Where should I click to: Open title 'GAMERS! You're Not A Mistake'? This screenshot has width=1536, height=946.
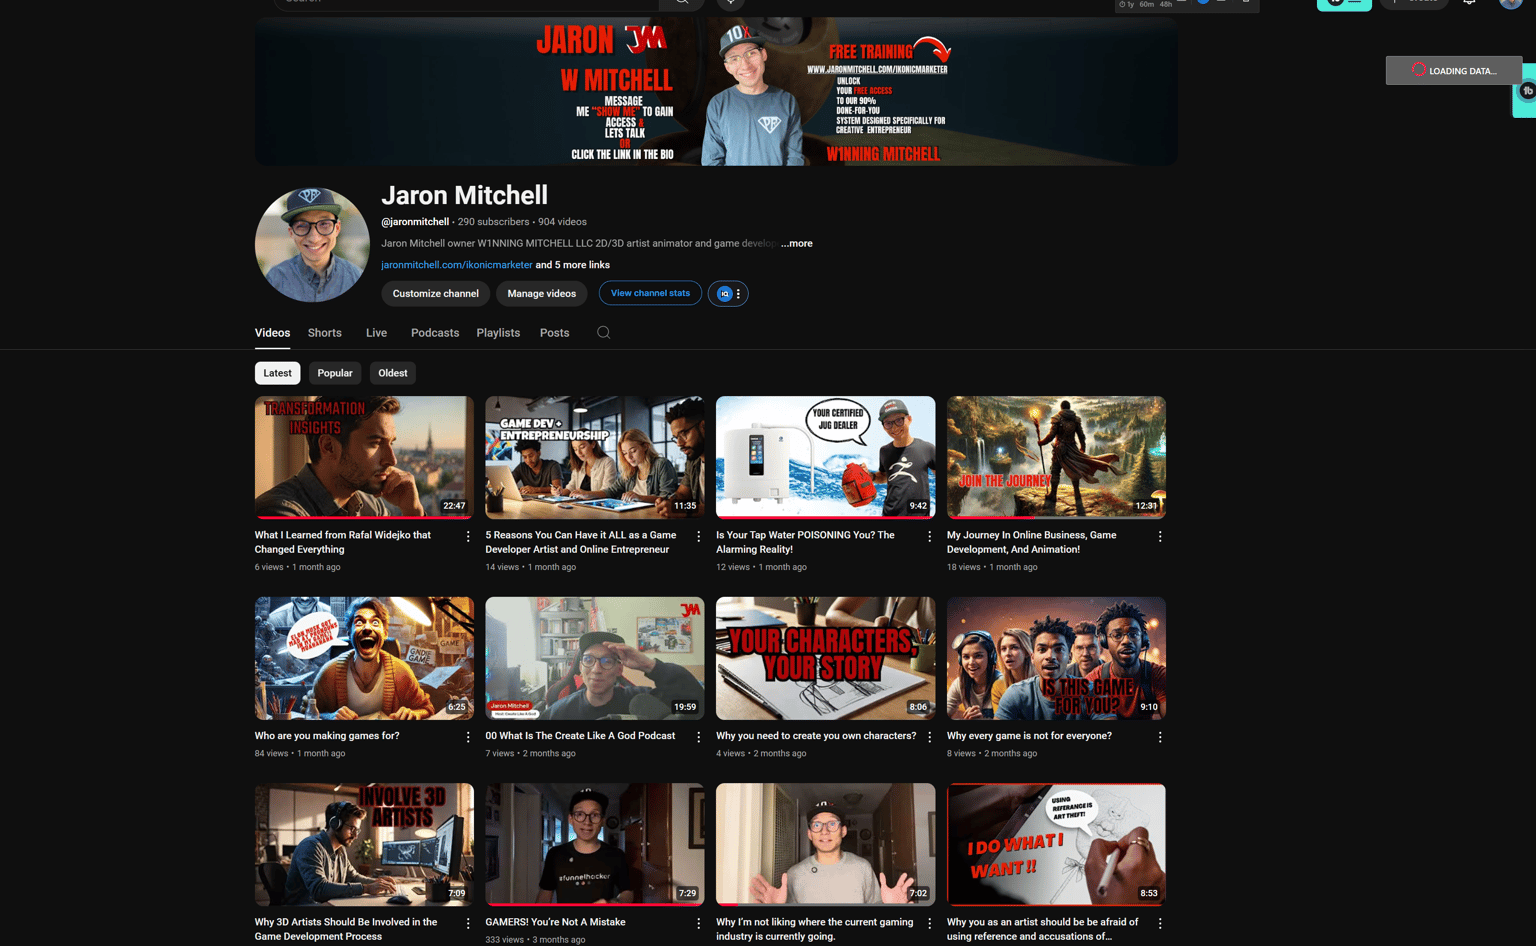coord(555,922)
